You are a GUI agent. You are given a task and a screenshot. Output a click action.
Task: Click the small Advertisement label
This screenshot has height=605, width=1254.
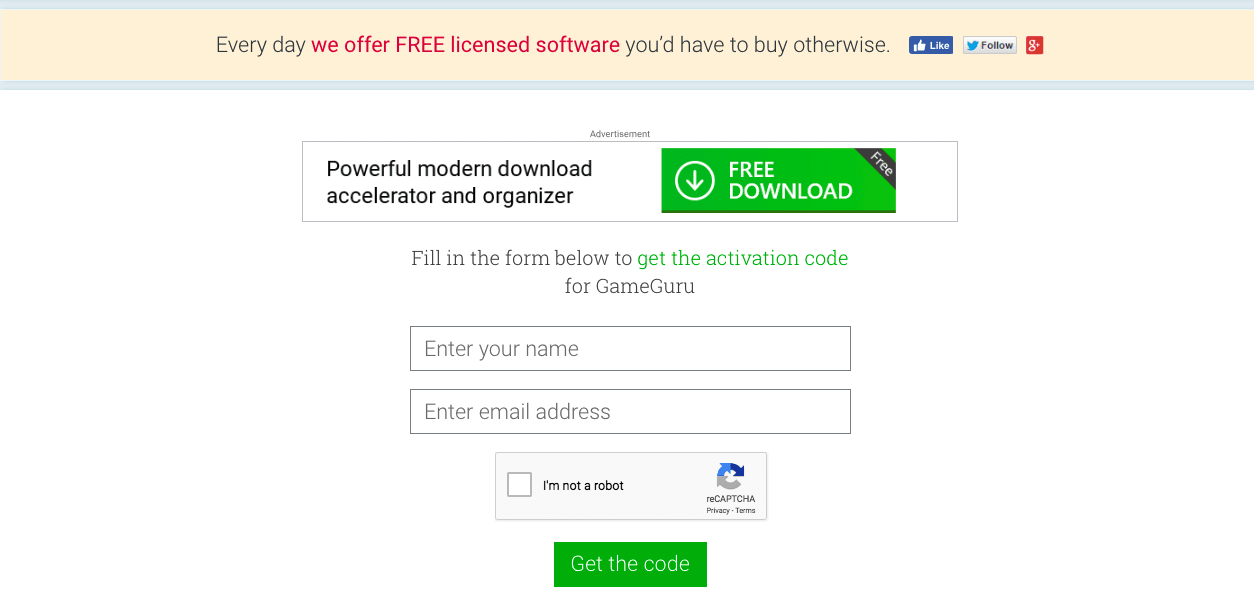[620, 134]
